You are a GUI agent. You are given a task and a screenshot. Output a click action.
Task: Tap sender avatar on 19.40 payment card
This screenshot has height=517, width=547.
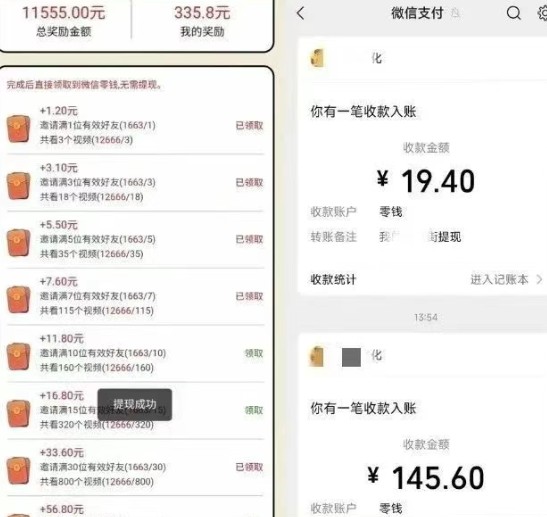tap(317, 58)
